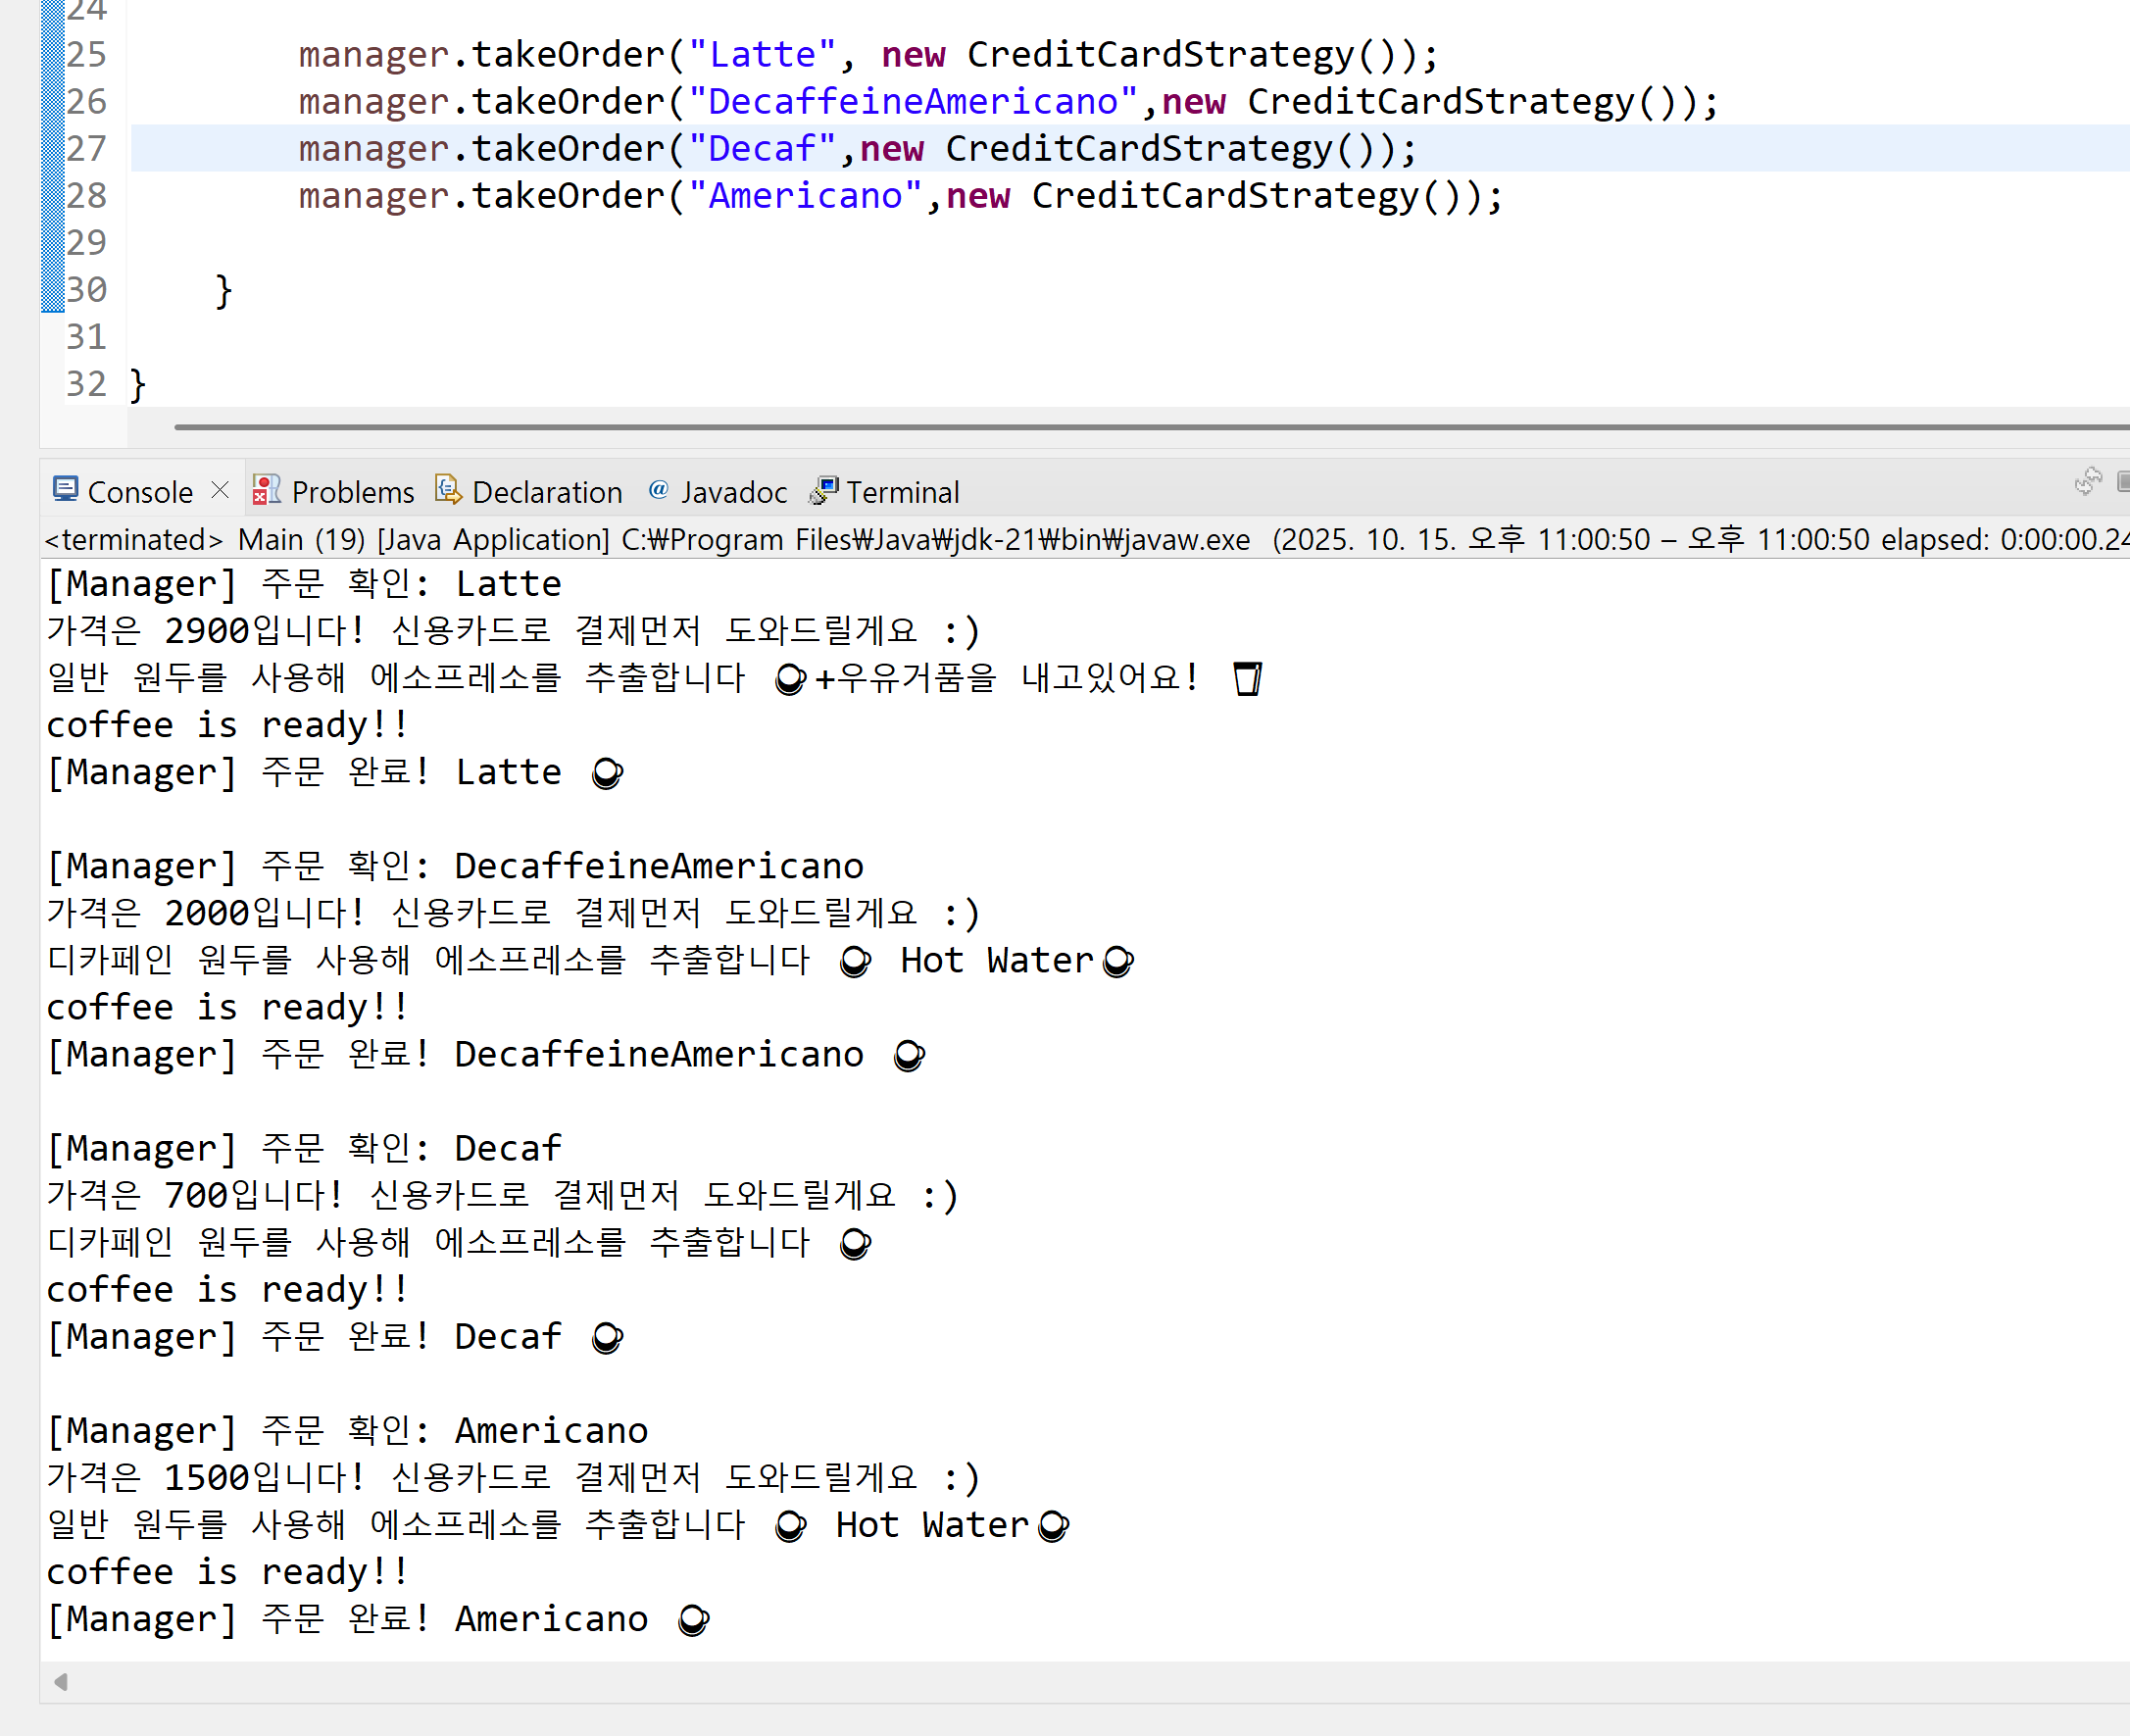Click the milk cup emoji on Latte line
This screenshot has height=1736, width=2130.
click(x=1247, y=679)
